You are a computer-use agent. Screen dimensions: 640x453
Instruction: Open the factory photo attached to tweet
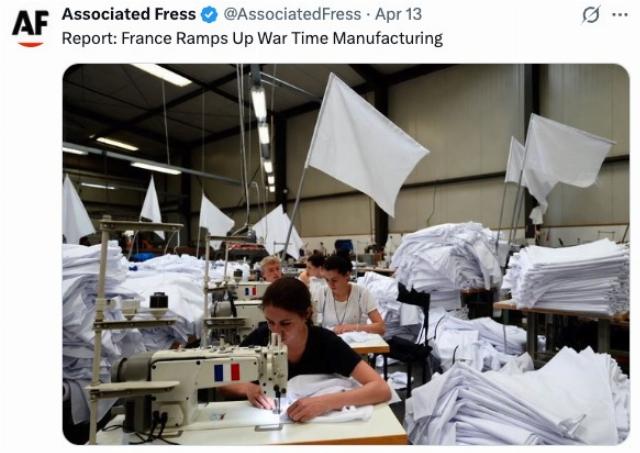346,254
